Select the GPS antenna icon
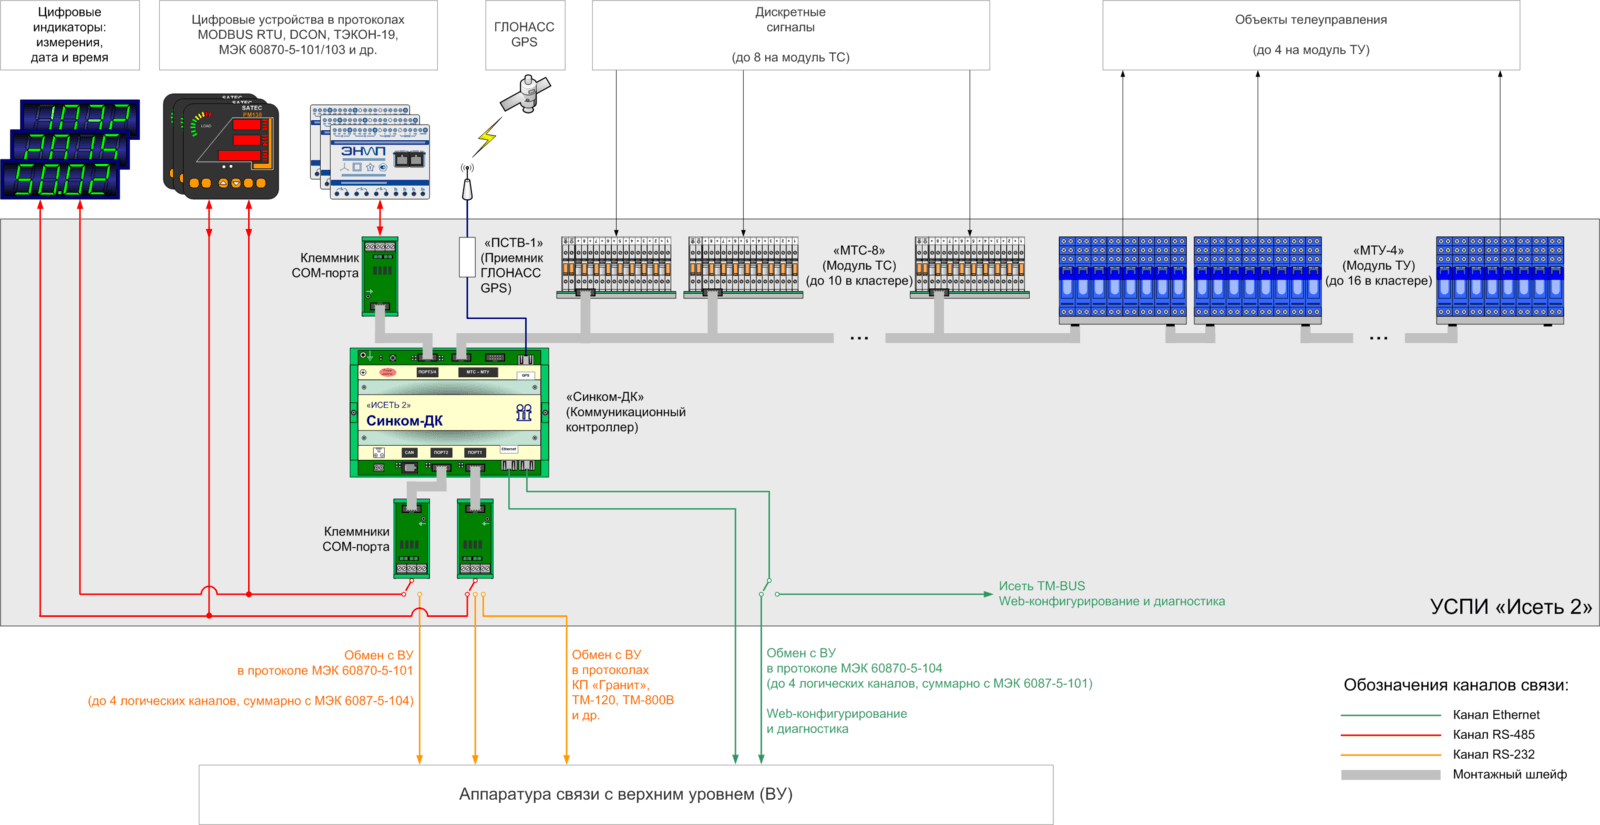The image size is (1600, 825). [466, 181]
